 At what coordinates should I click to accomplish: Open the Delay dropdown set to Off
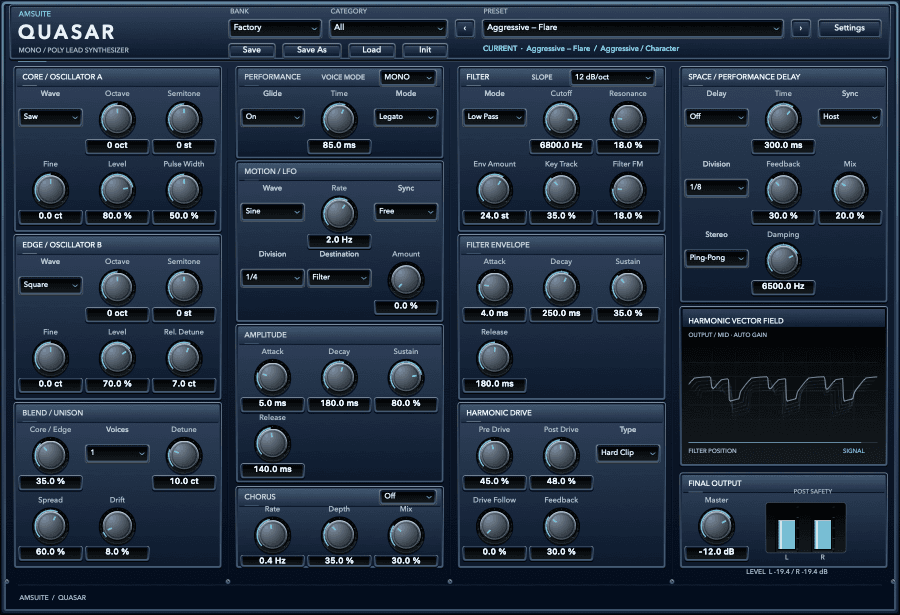click(716, 117)
